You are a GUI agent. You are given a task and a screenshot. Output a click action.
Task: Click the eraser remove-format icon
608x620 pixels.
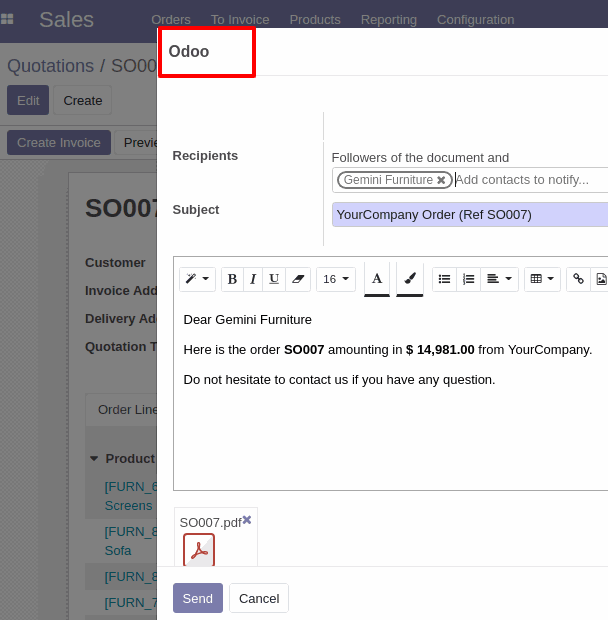[x=298, y=279]
